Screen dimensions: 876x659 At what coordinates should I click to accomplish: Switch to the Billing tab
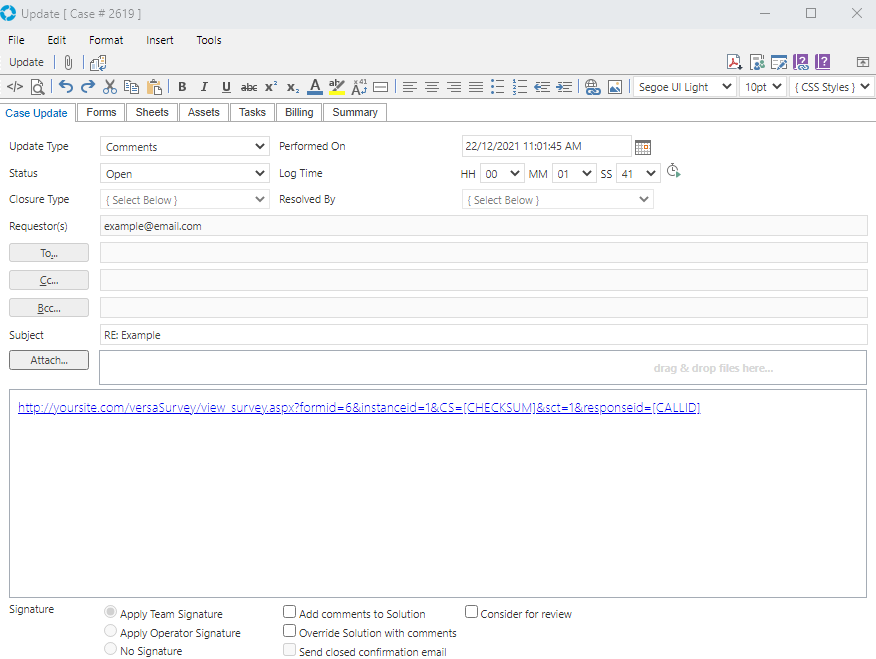(x=298, y=112)
